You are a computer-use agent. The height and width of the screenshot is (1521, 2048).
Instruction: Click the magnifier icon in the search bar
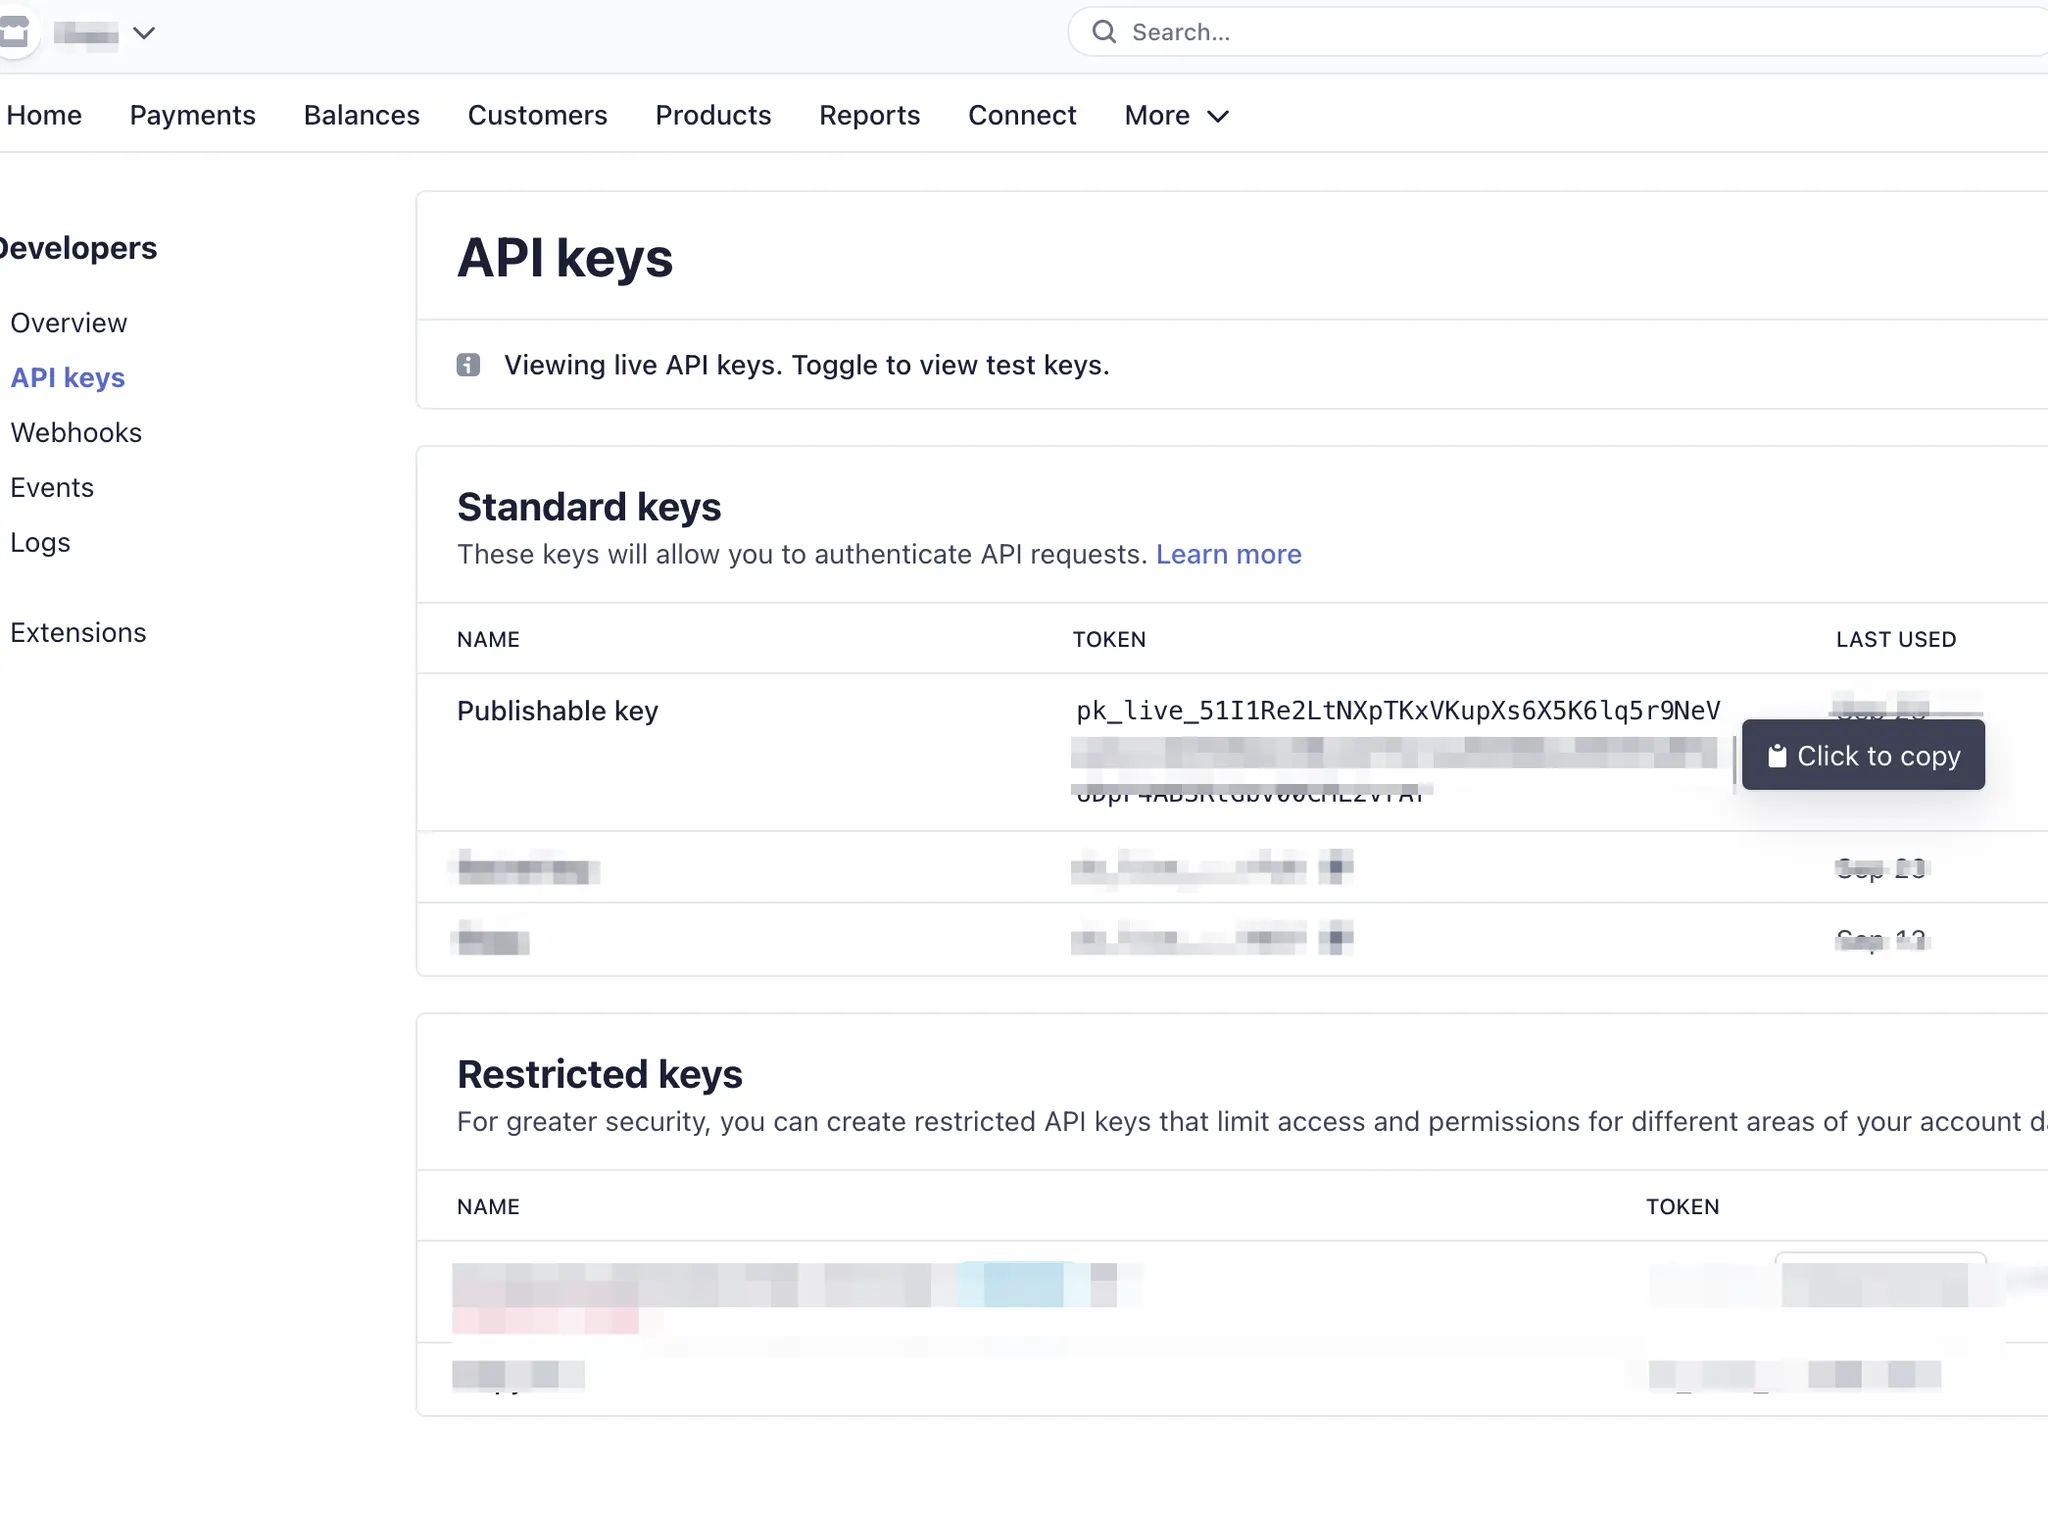pyautogui.click(x=1103, y=33)
